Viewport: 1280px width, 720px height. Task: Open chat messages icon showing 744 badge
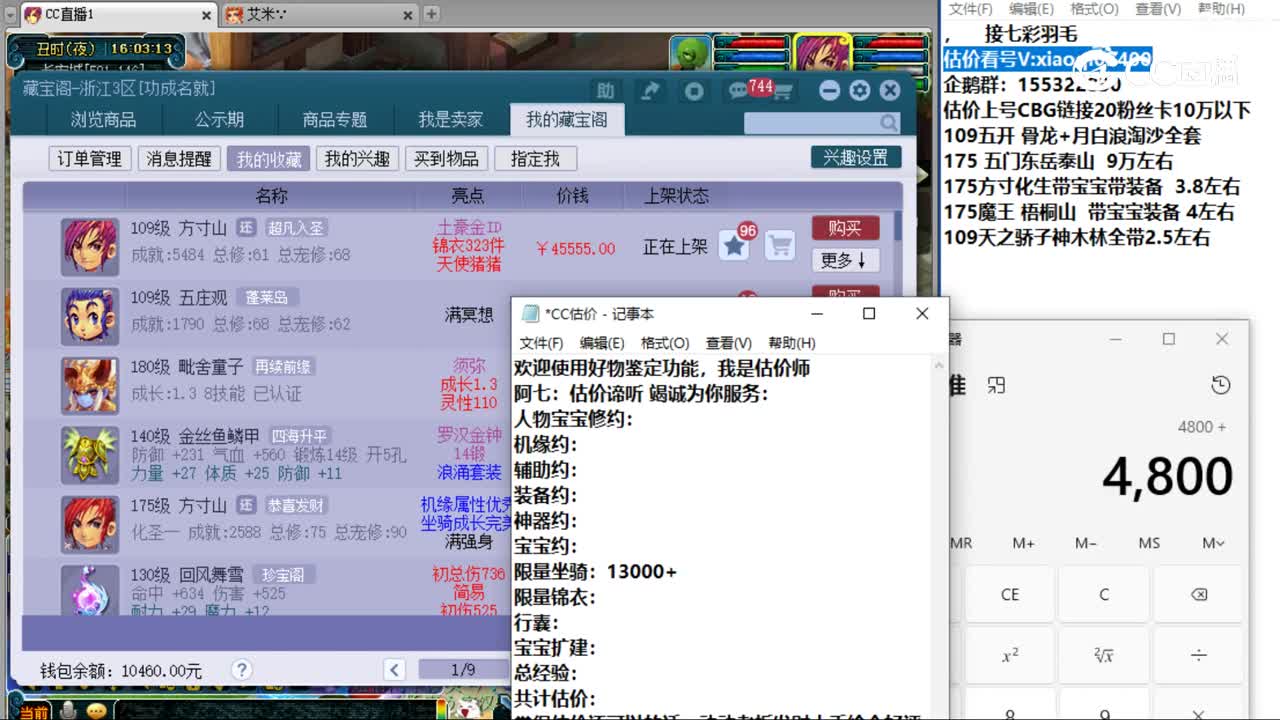pos(738,90)
